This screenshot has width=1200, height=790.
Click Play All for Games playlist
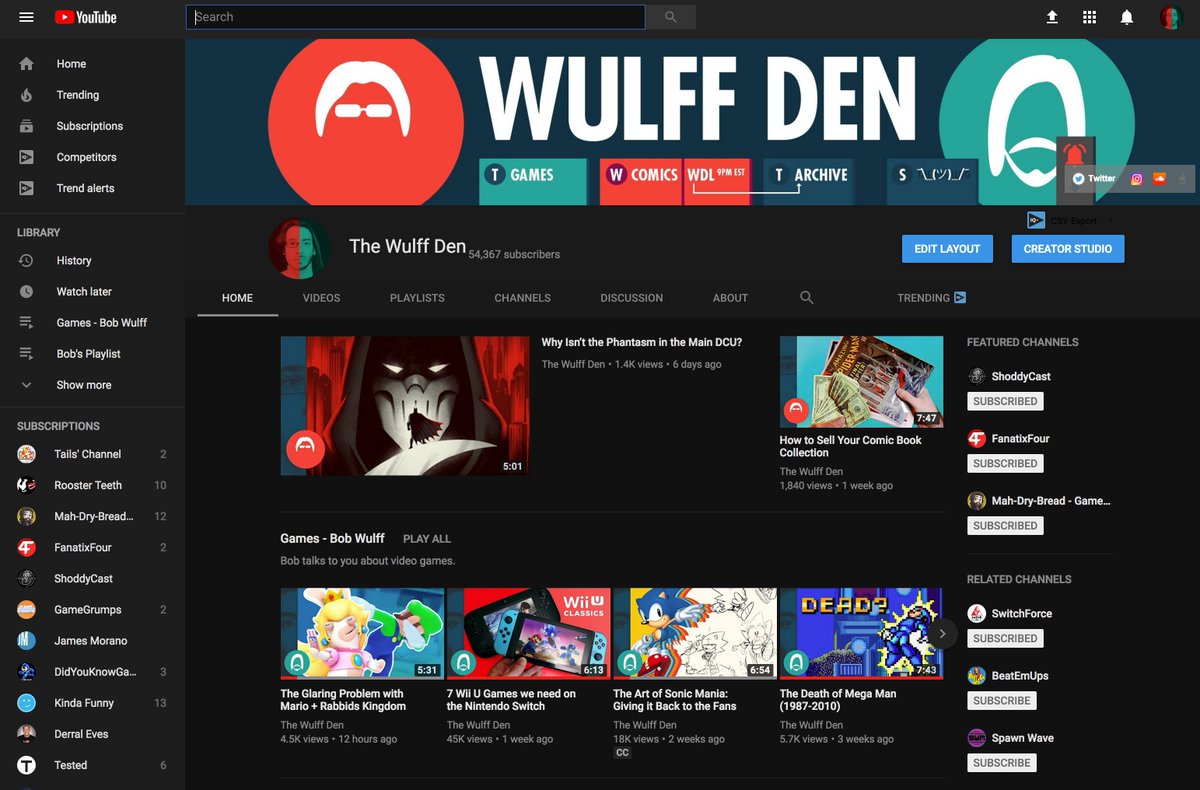(427, 539)
